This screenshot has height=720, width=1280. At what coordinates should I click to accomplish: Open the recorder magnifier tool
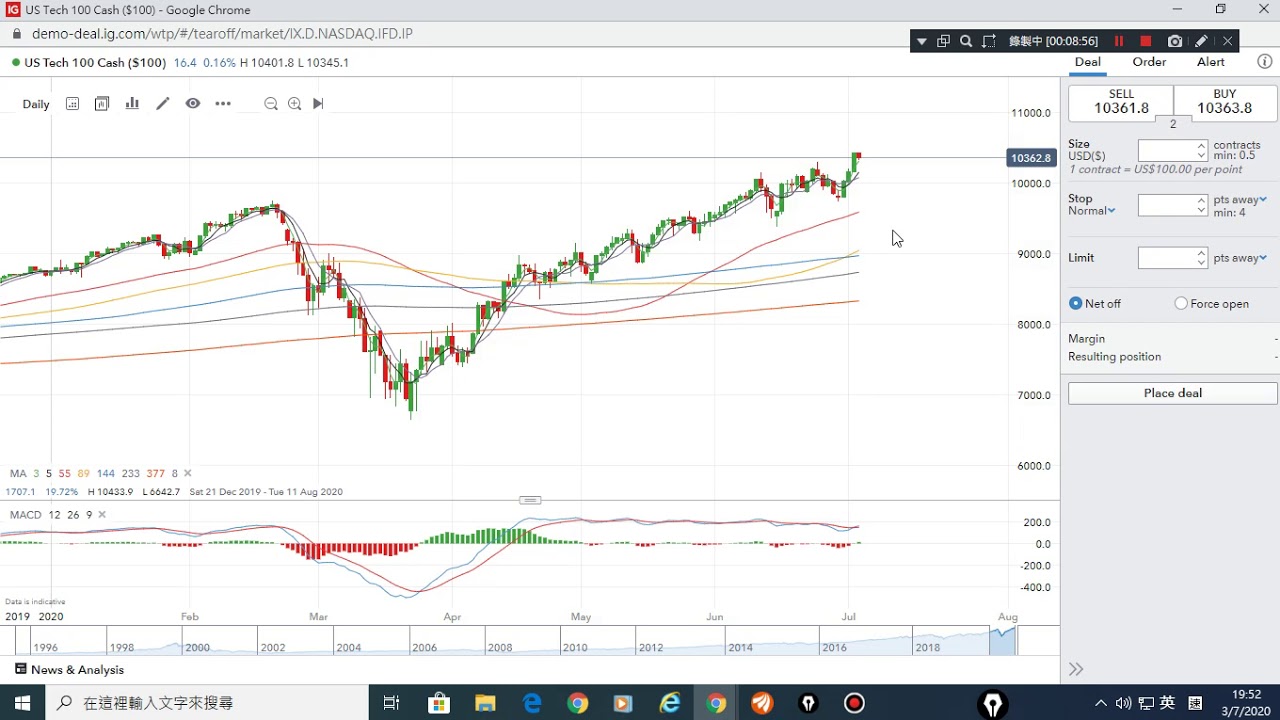(x=966, y=41)
